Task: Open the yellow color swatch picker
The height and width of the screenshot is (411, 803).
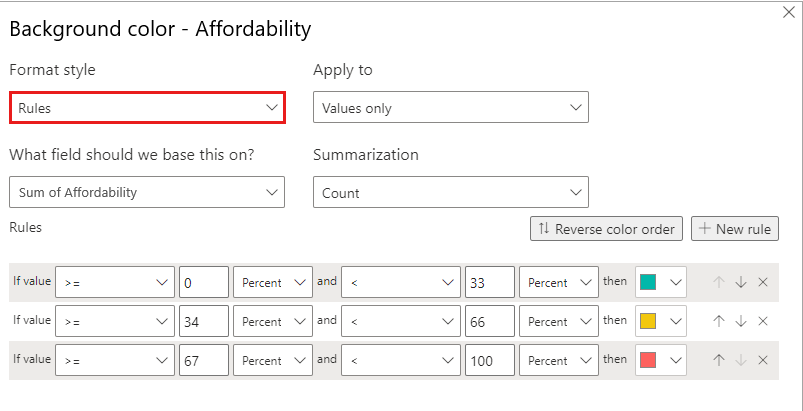Action: click(661, 321)
